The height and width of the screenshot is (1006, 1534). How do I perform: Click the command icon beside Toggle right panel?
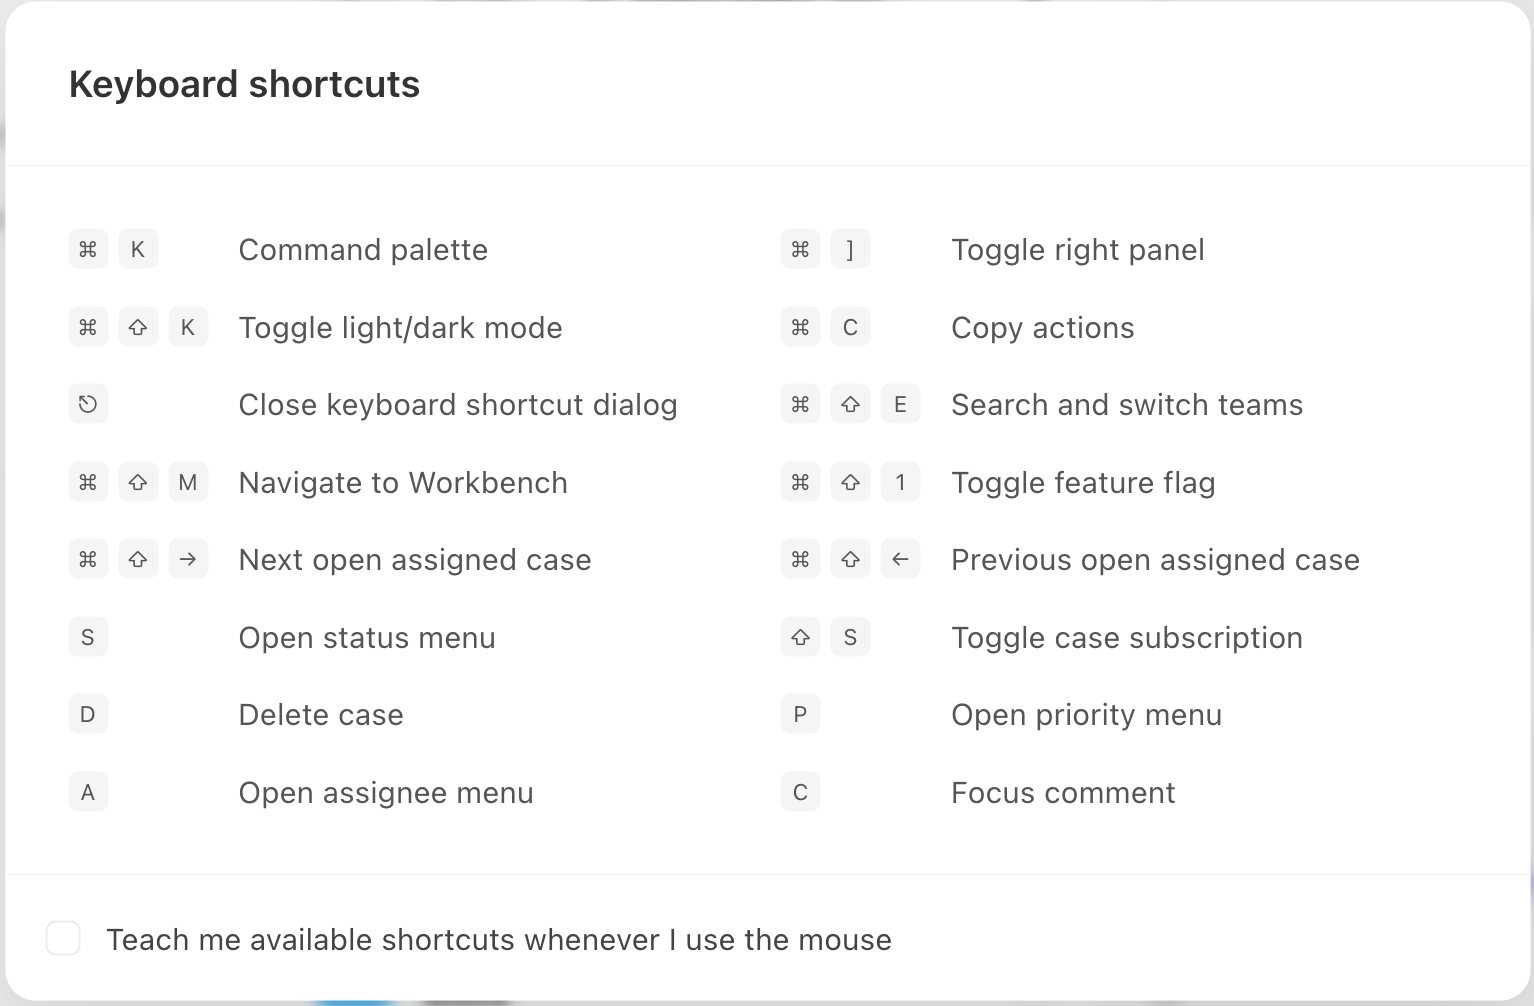click(x=800, y=249)
